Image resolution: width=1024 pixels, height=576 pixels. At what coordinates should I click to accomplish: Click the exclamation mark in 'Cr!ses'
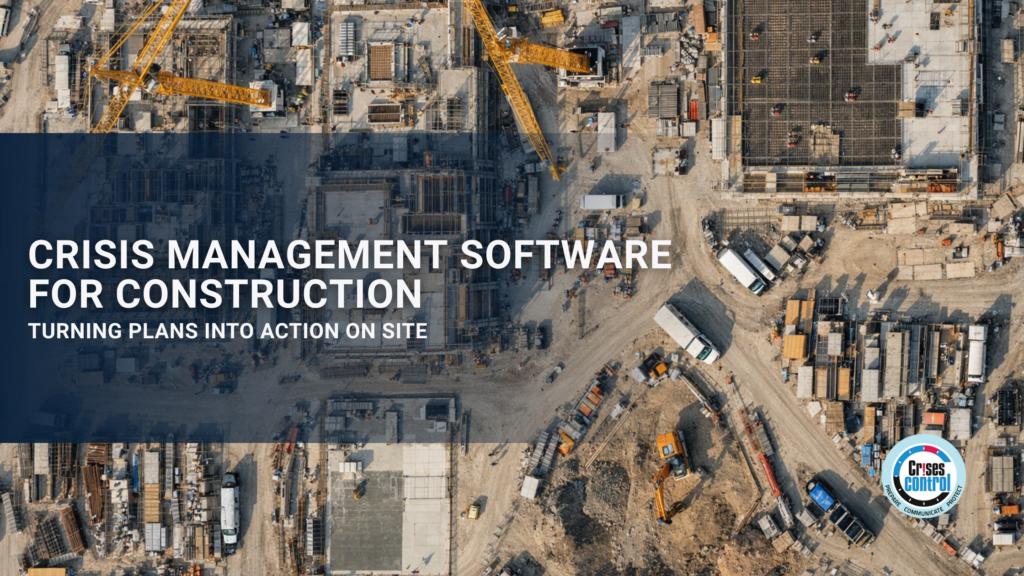click(x=924, y=470)
